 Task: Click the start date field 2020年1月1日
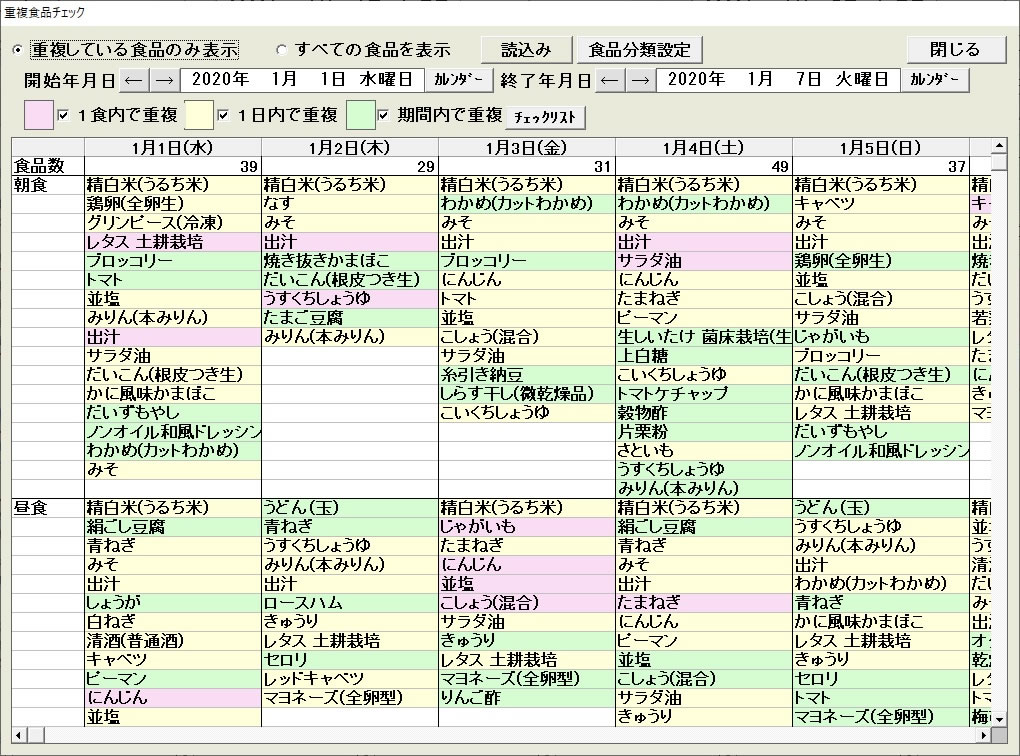(302, 79)
